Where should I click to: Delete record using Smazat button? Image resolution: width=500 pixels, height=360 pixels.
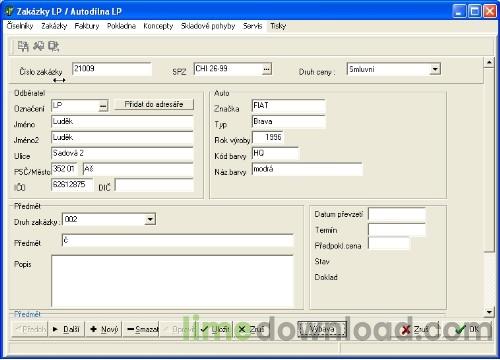coord(141,329)
